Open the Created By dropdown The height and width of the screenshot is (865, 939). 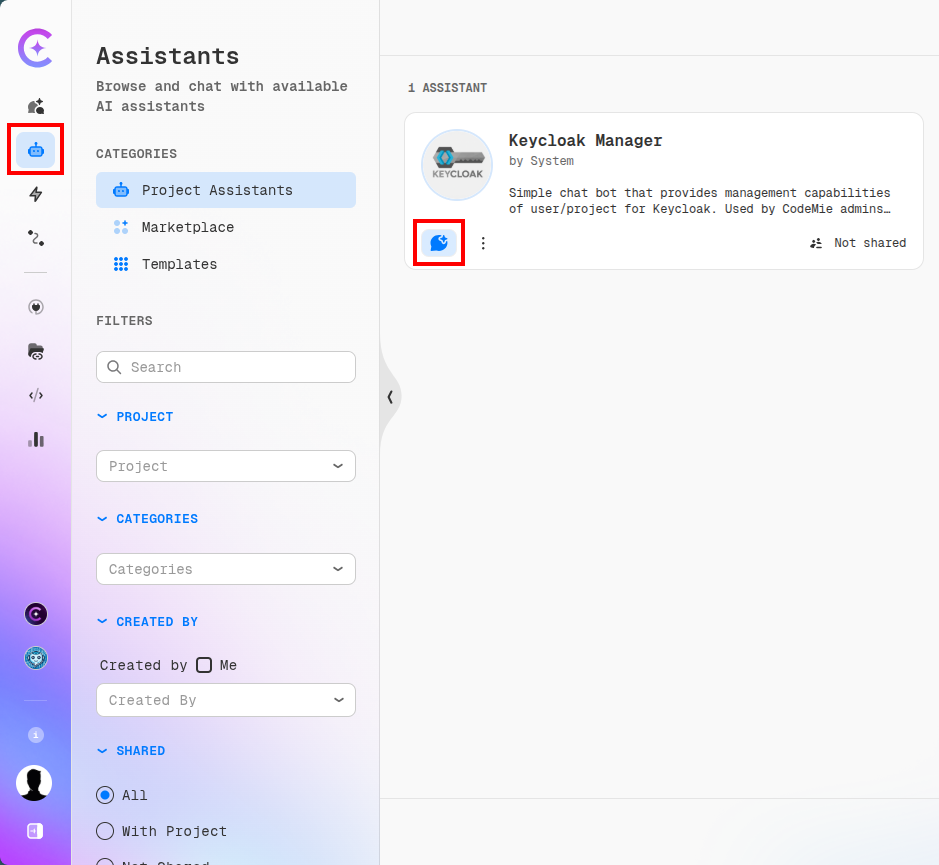[x=226, y=700]
